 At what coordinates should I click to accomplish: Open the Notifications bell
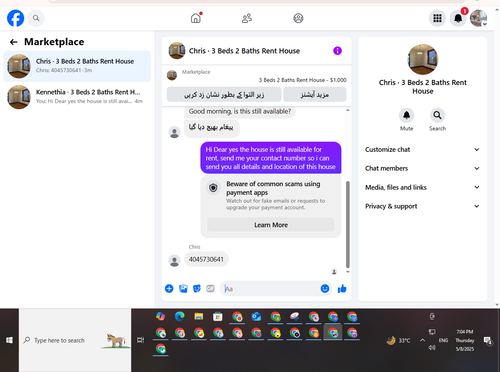(458, 18)
